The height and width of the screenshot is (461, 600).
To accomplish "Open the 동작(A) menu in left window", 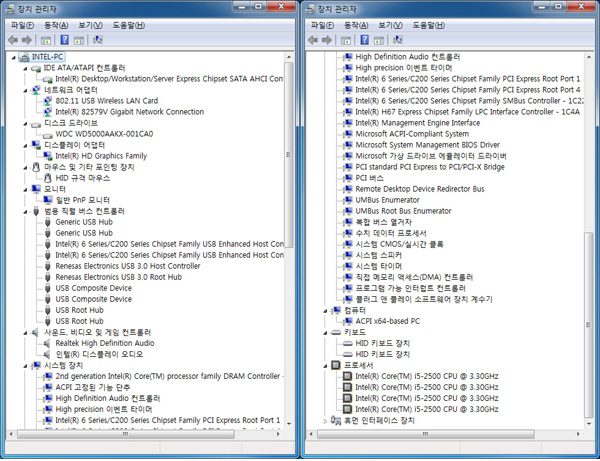I will [x=56, y=25].
